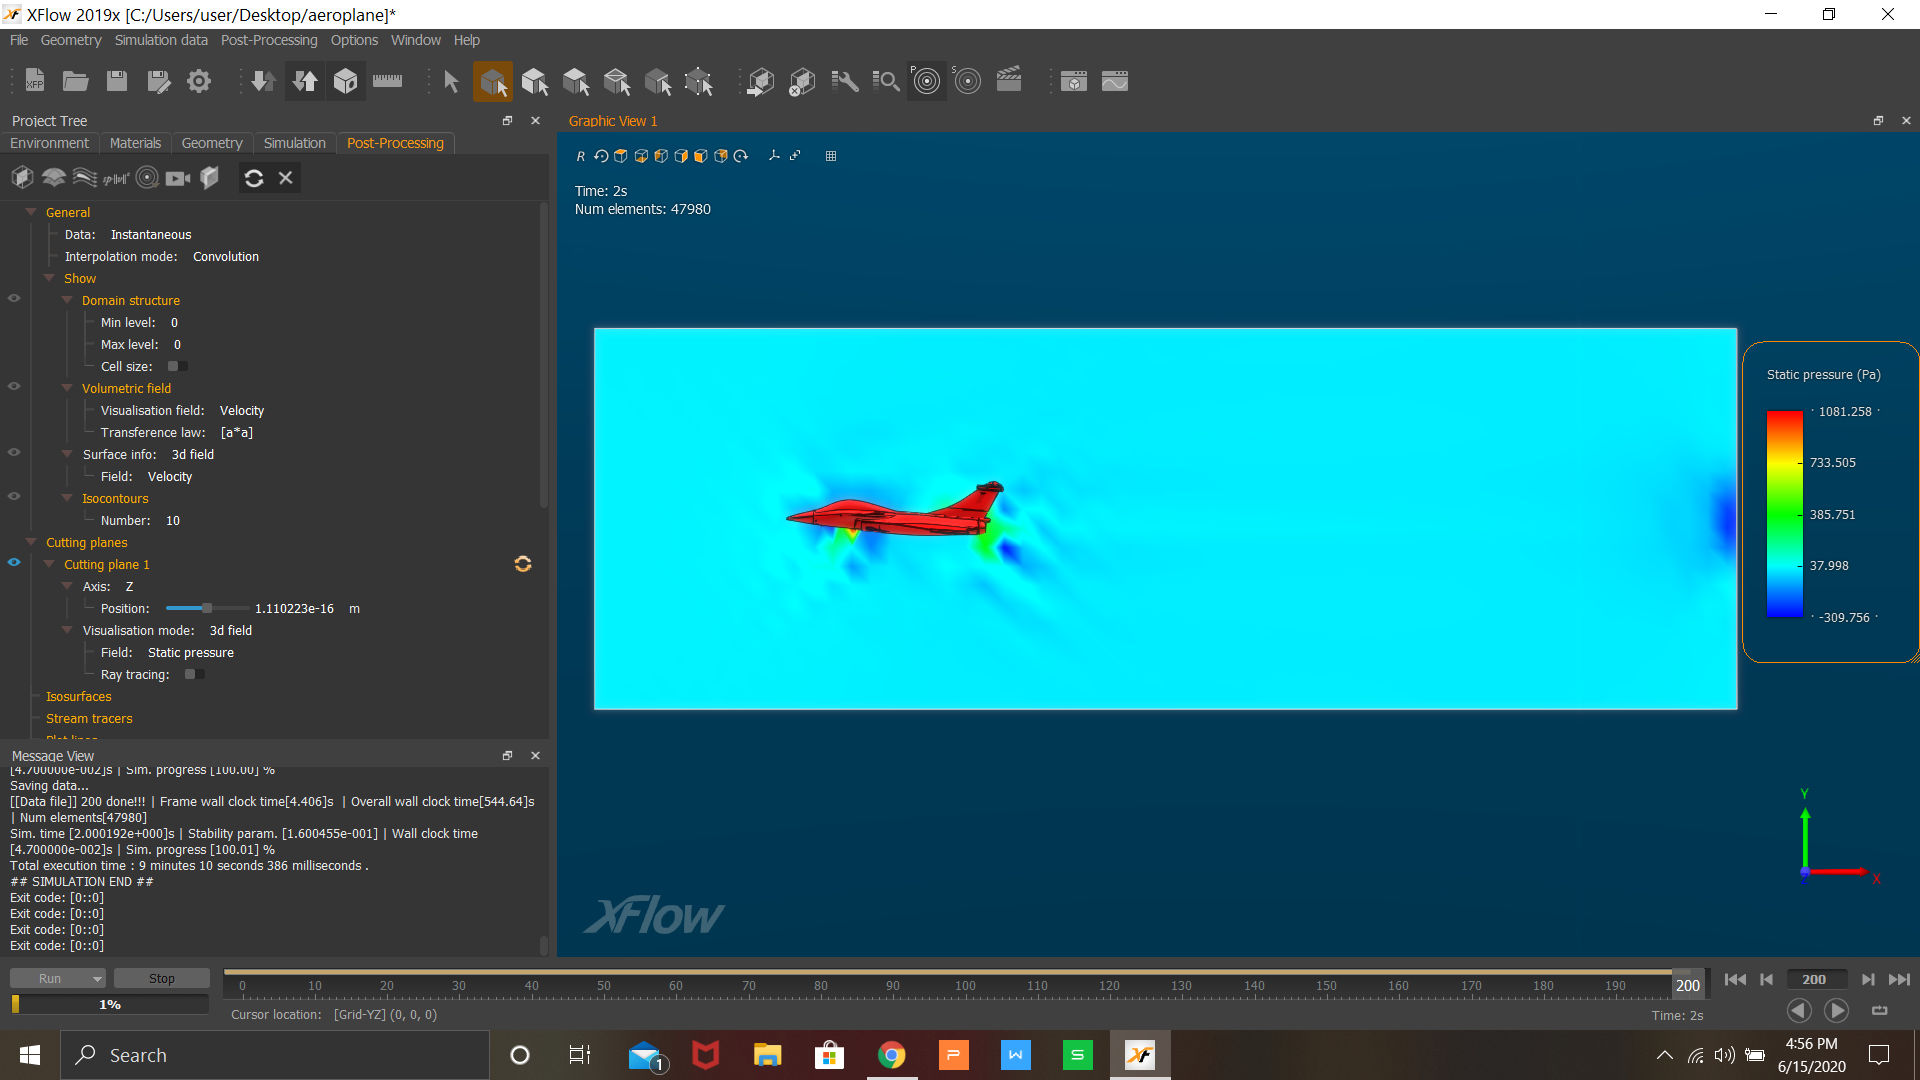
Task: Jump to the first frame
Action: (1735, 980)
